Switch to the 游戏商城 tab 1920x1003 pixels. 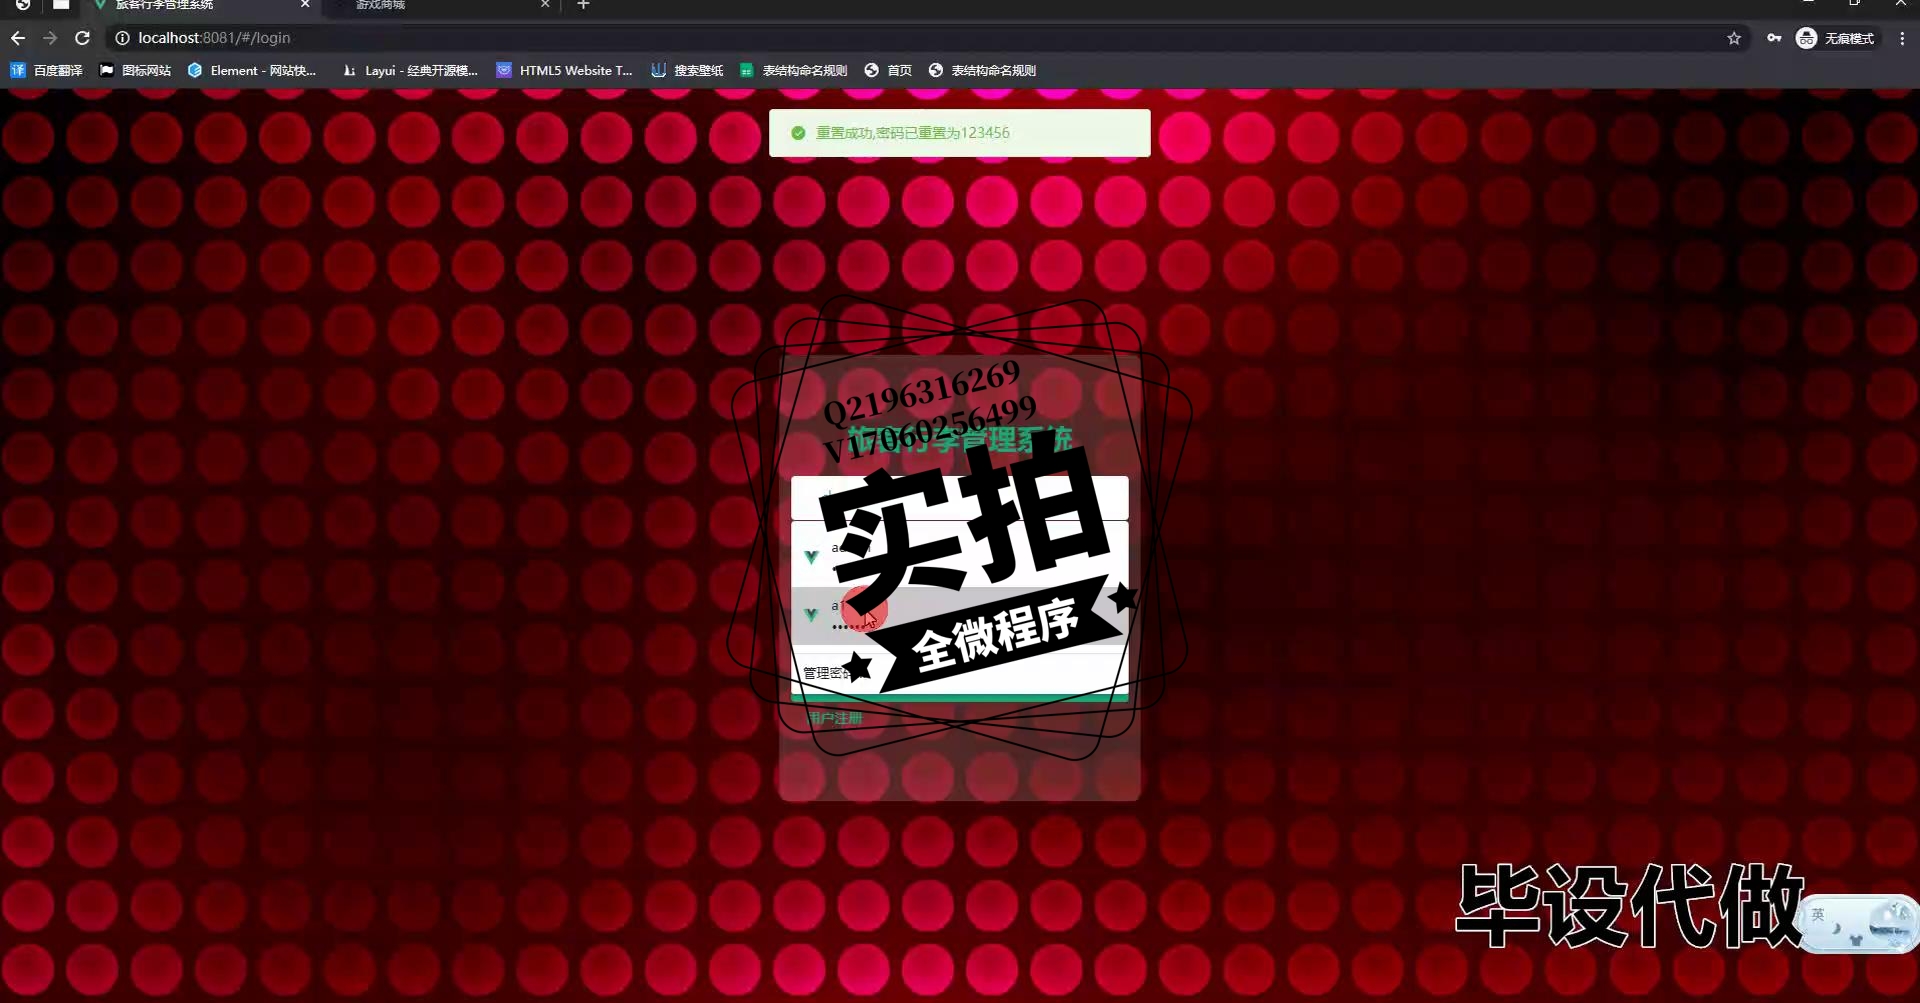(440, 5)
